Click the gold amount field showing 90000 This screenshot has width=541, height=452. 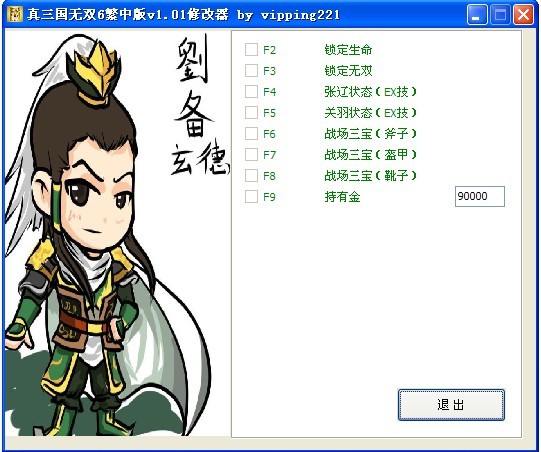(480, 196)
